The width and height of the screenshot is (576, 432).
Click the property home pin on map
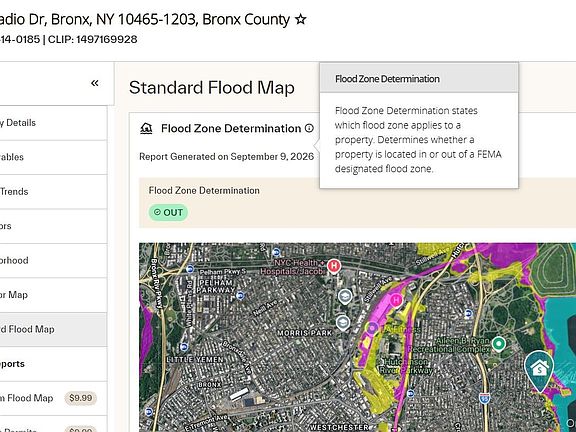(x=539, y=371)
